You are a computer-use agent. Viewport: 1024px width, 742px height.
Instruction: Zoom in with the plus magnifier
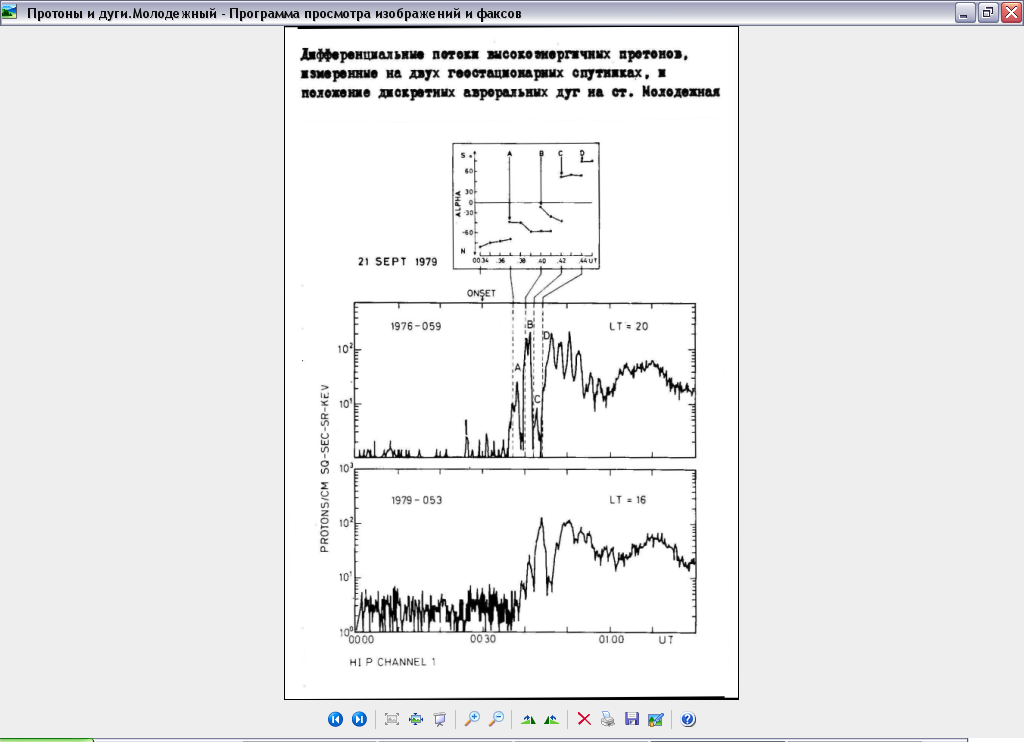472,719
